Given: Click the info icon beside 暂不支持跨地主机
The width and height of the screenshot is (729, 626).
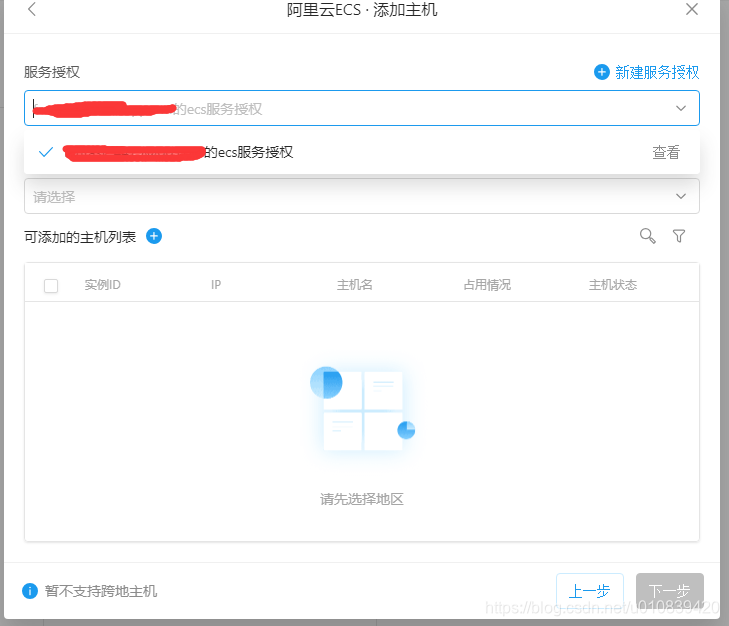Looking at the screenshot, I should 30,591.
